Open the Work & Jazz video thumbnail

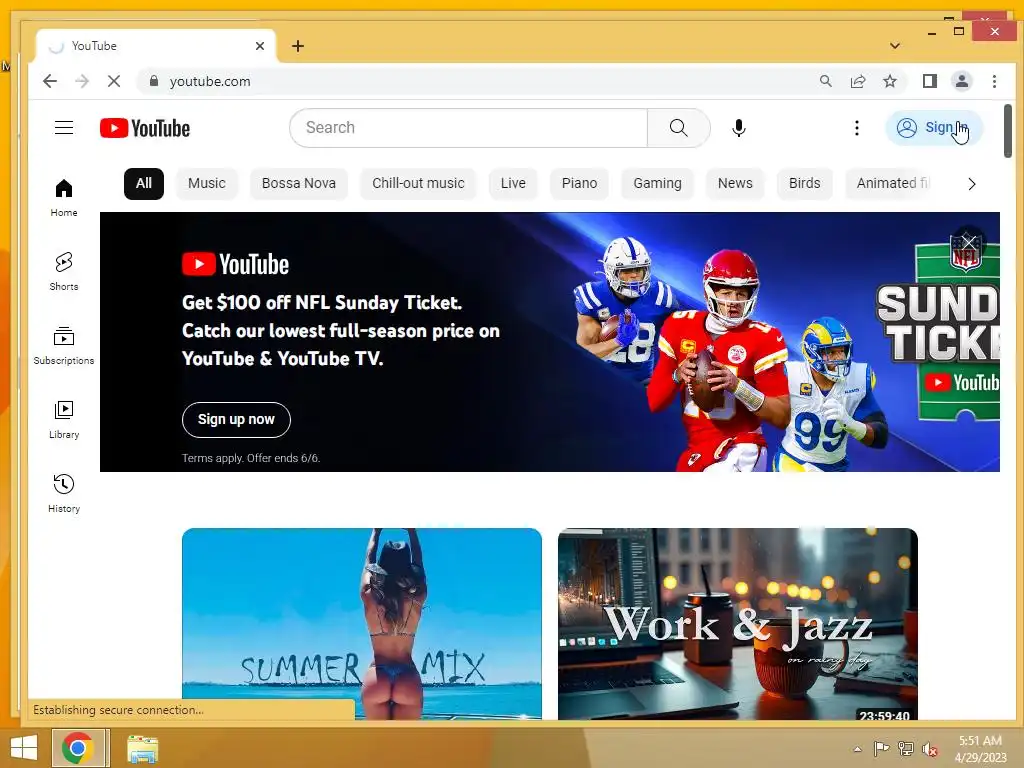[738, 624]
